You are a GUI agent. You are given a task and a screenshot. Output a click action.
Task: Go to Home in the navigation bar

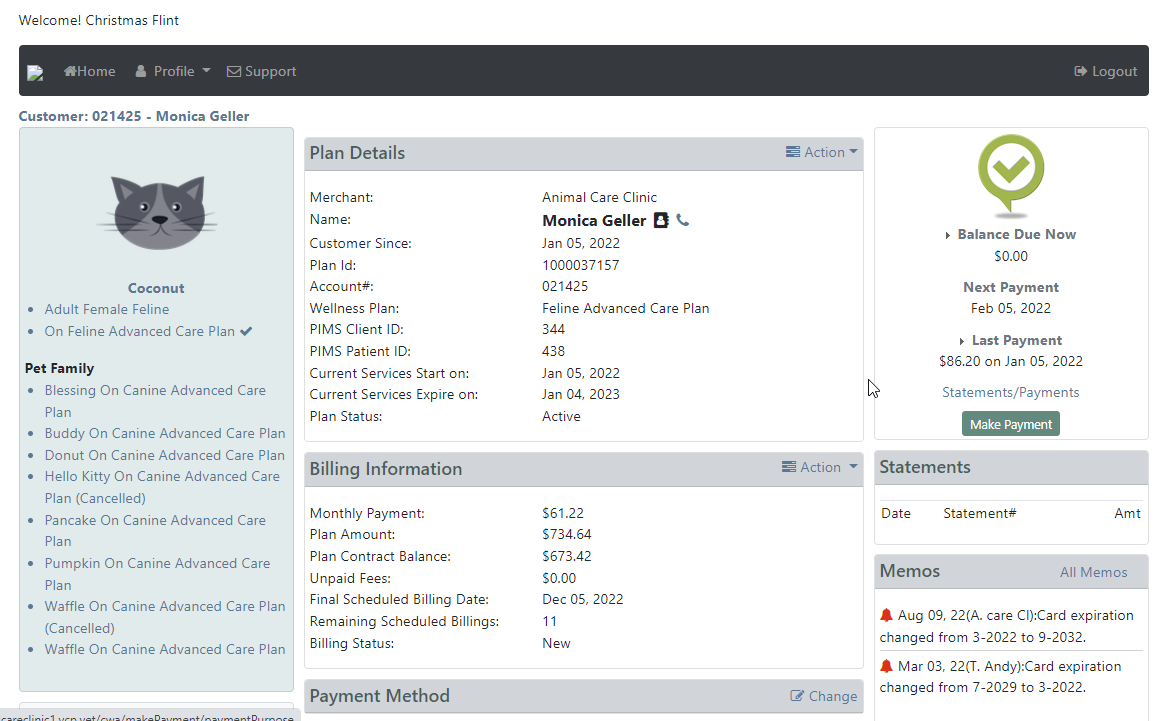click(x=89, y=72)
